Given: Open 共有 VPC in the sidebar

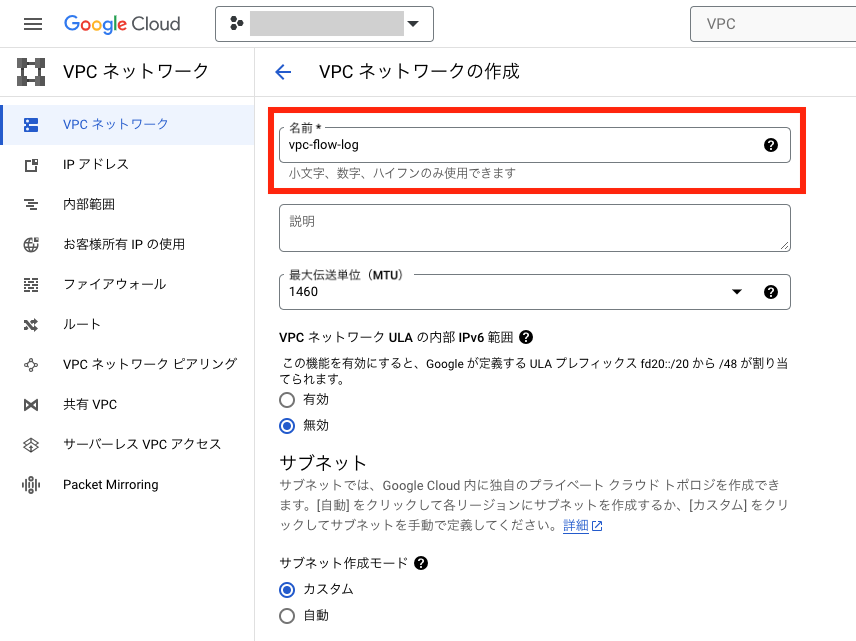Looking at the screenshot, I should coord(127,405).
